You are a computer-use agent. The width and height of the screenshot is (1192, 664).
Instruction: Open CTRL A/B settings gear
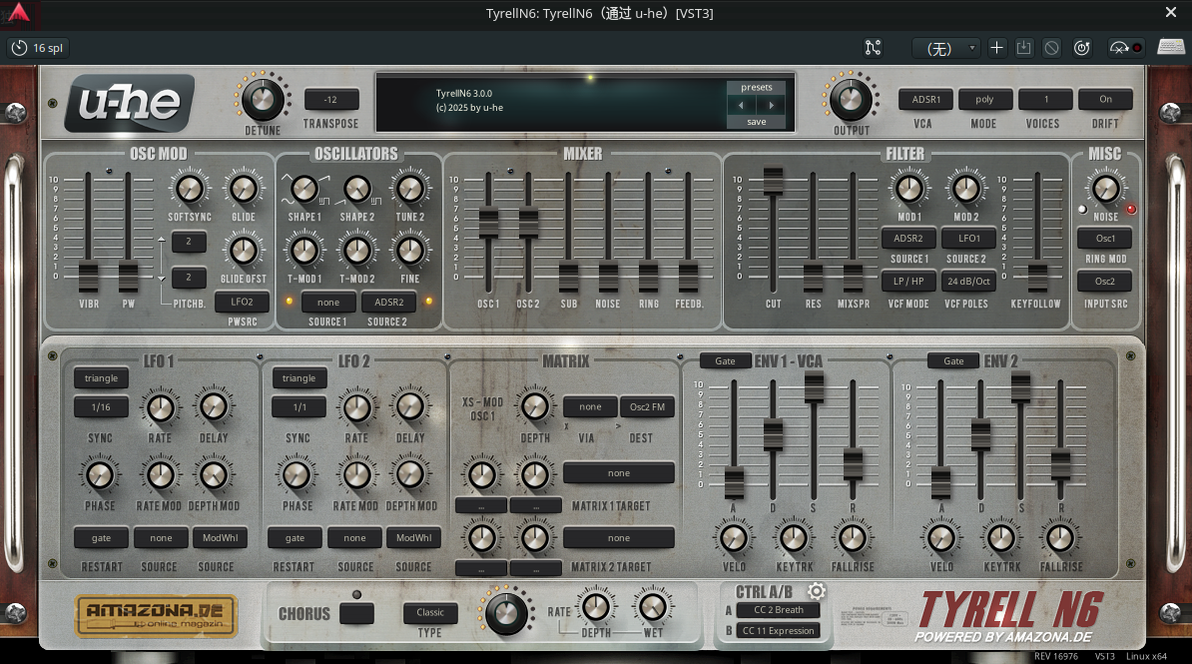point(816,591)
